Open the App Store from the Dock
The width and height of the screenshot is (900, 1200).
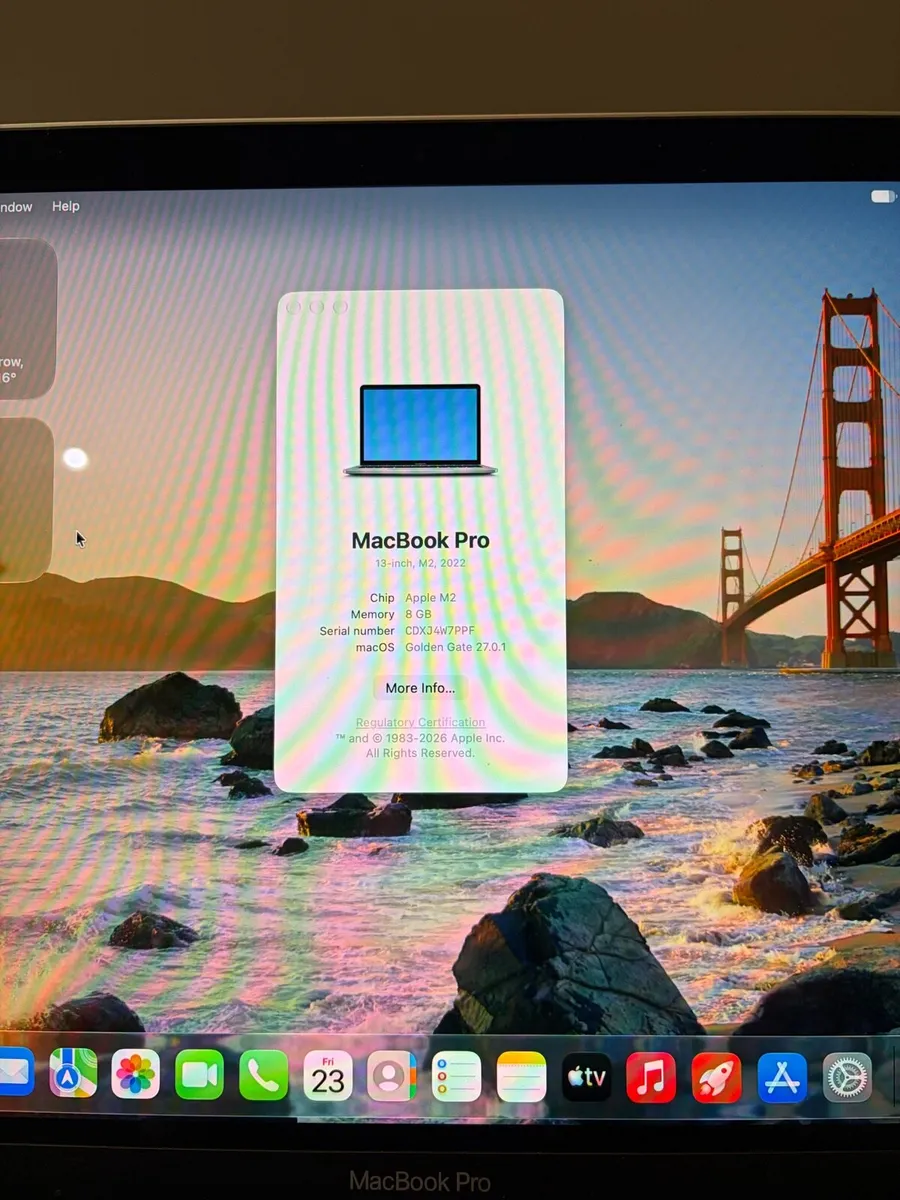[782, 1078]
